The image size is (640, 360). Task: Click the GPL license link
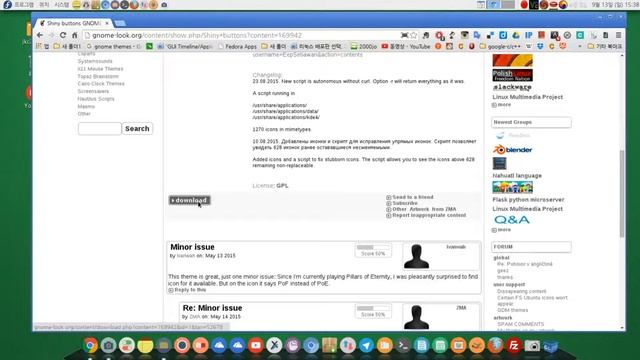(282, 186)
